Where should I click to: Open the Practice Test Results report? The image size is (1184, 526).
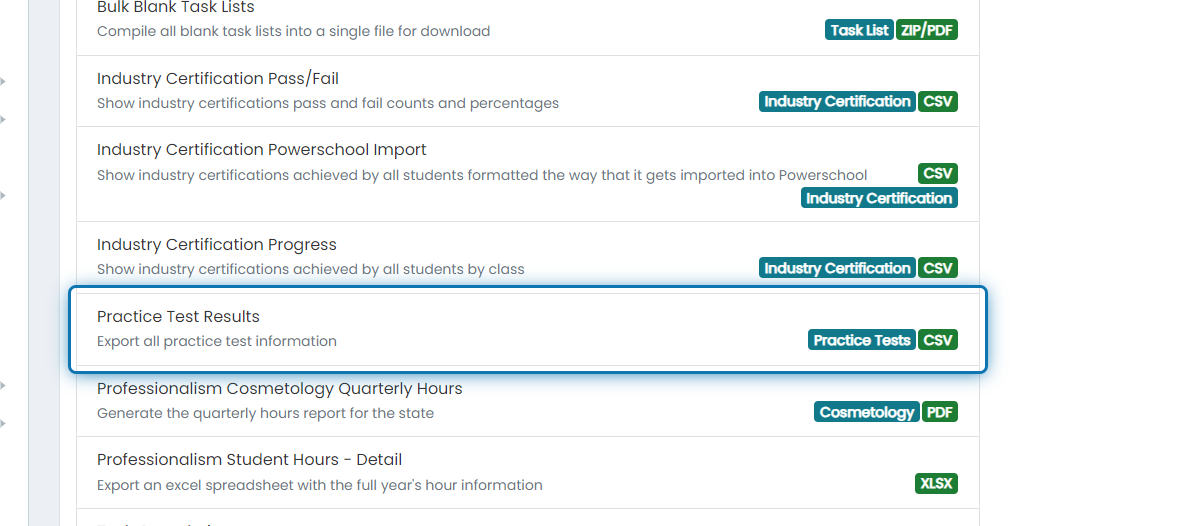(527, 329)
